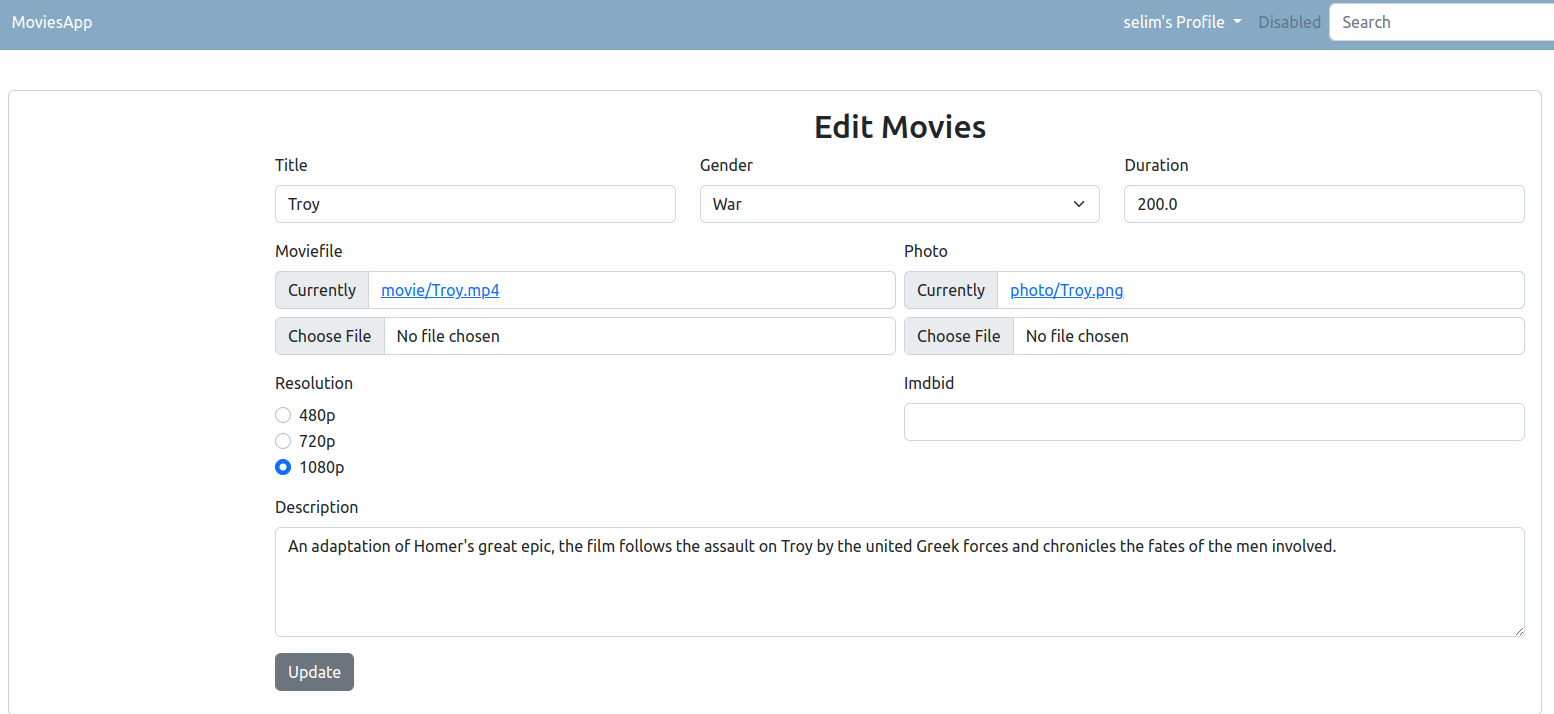Click the Gender label text
The image size is (1554, 714).
click(726, 165)
